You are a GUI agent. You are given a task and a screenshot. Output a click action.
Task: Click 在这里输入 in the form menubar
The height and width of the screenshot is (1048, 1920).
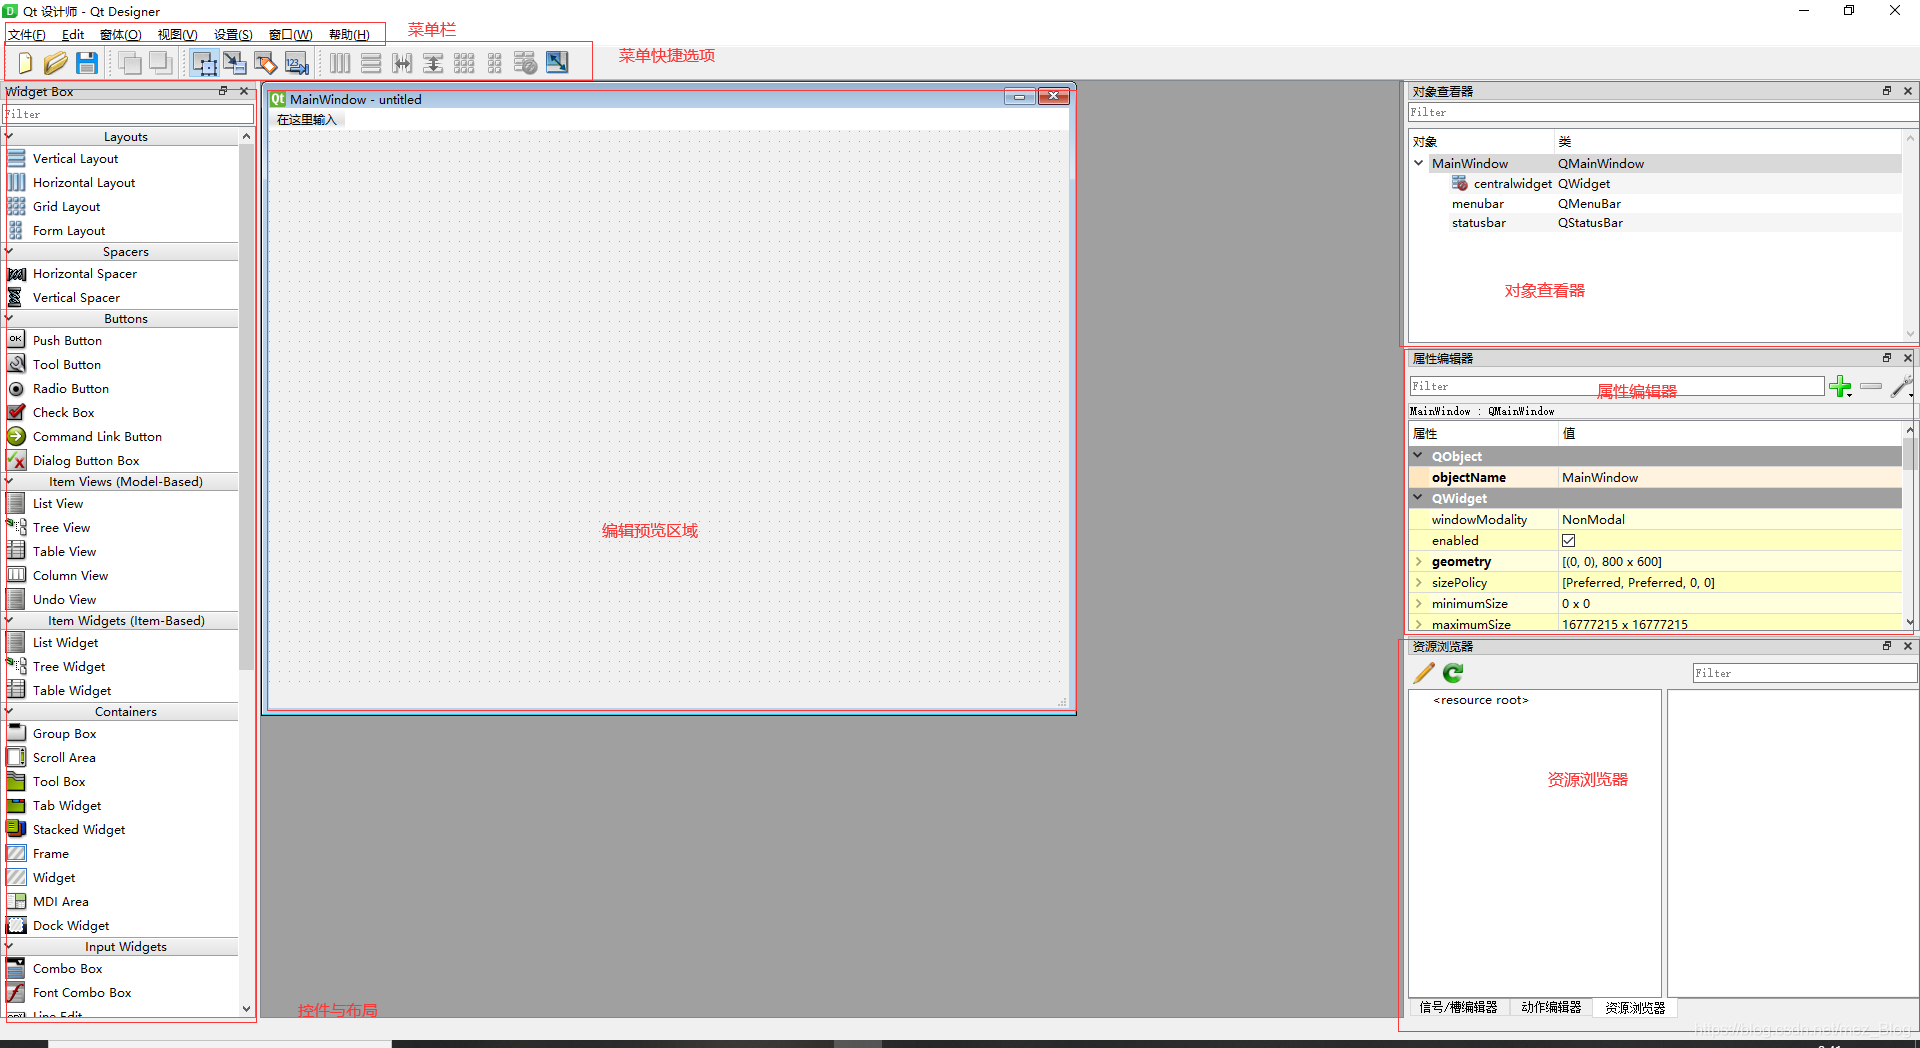pos(307,120)
